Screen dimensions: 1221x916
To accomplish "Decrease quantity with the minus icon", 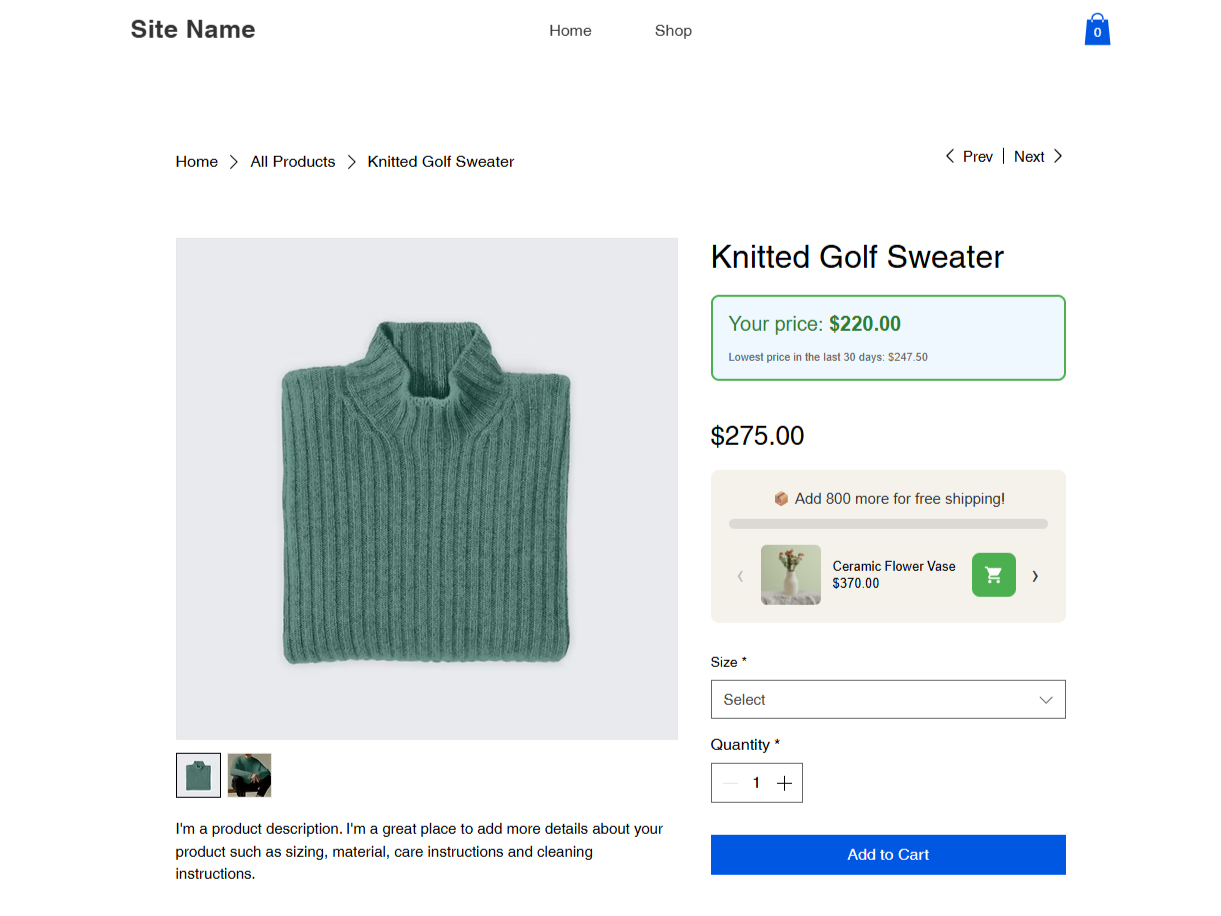I will [730, 783].
